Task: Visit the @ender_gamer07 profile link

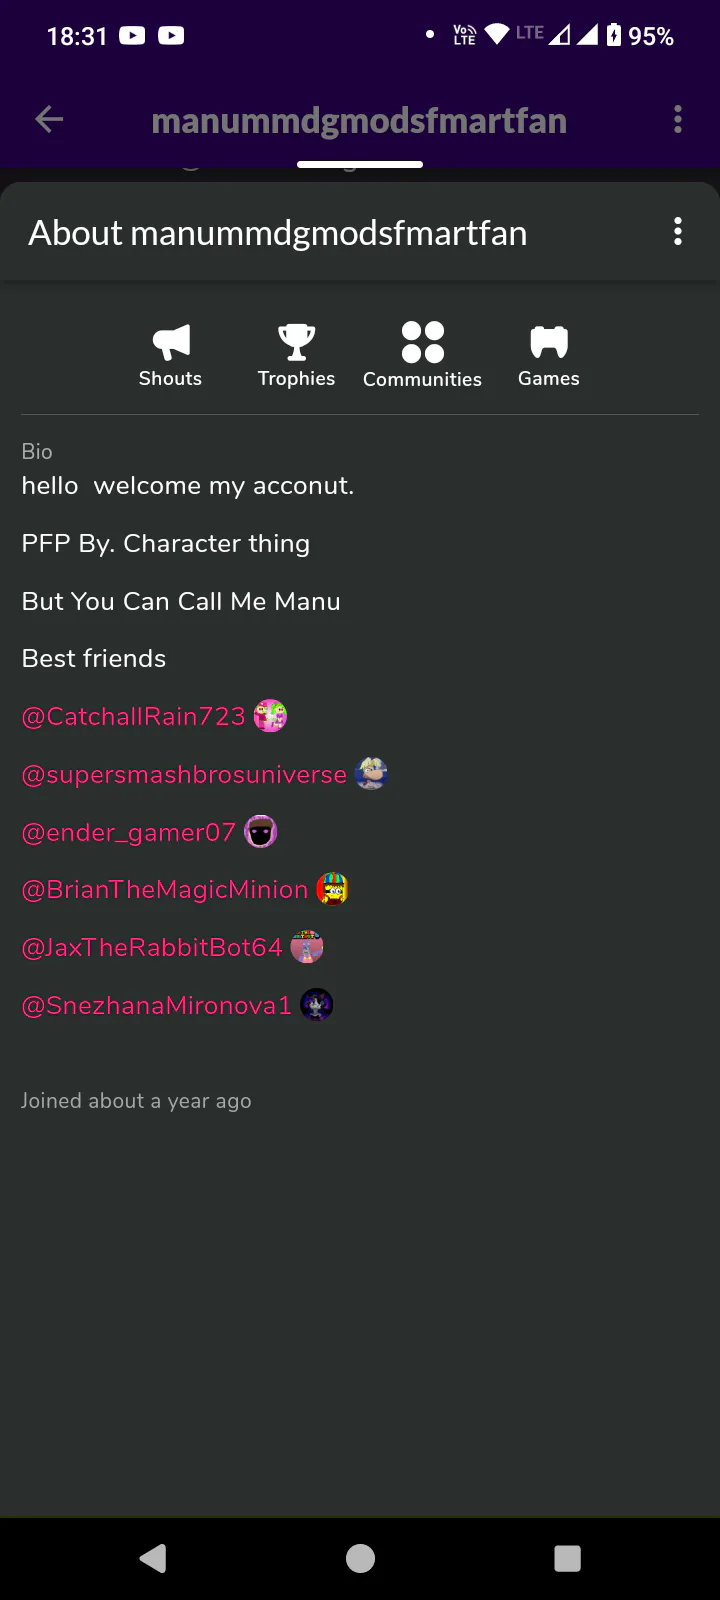Action: tap(129, 833)
